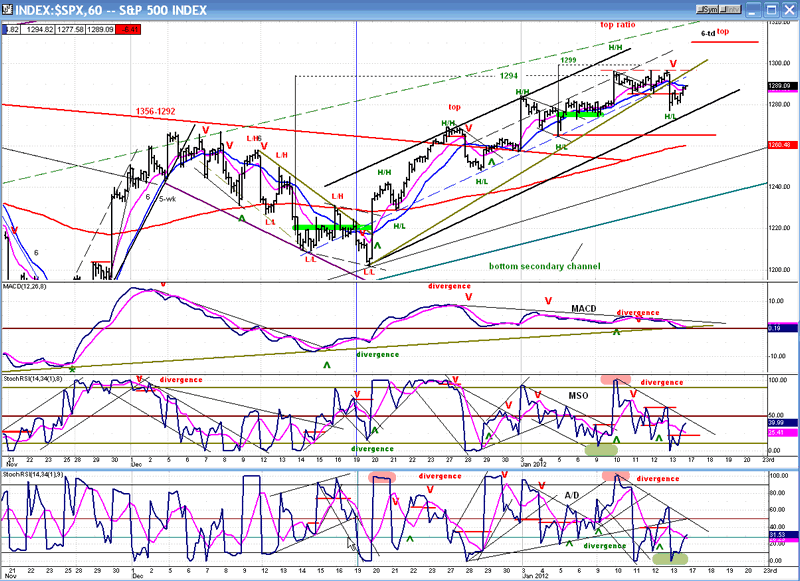Viewport: 800px width, 581px height.
Task: Click the 1277.58 low price box
Action: click(67, 30)
